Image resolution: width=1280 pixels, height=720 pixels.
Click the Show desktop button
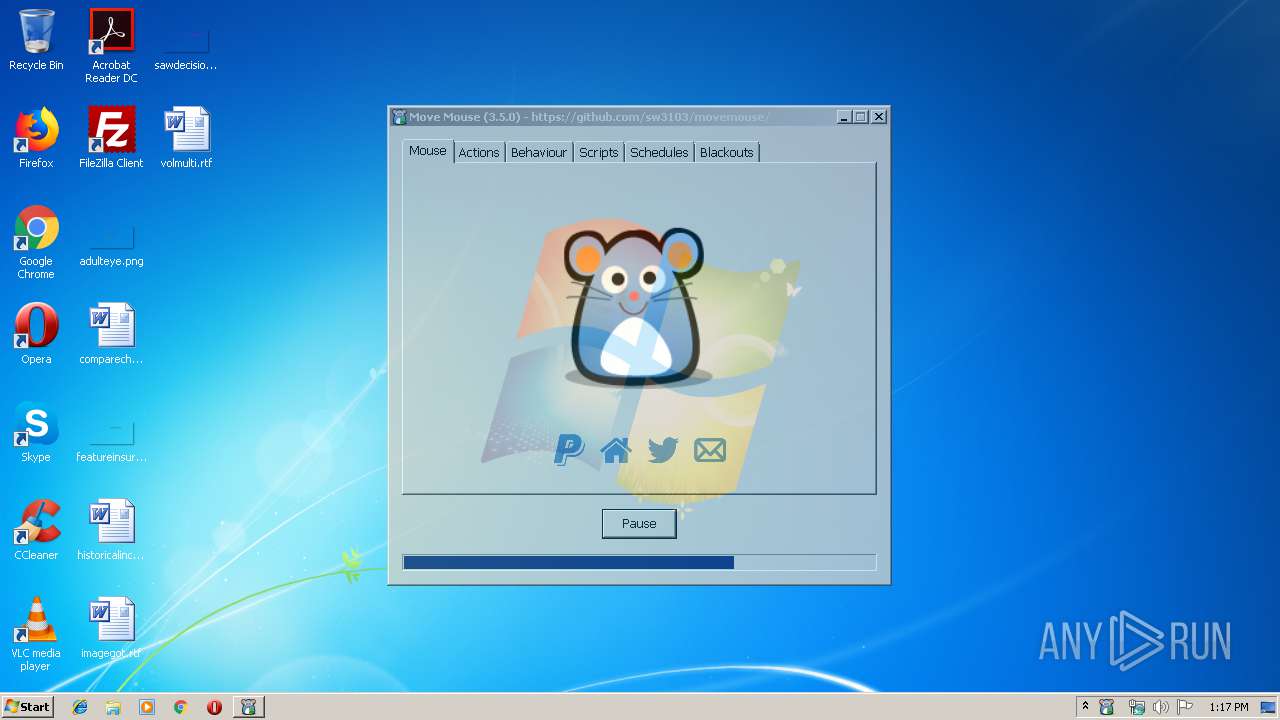click(x=1270, y=707)
